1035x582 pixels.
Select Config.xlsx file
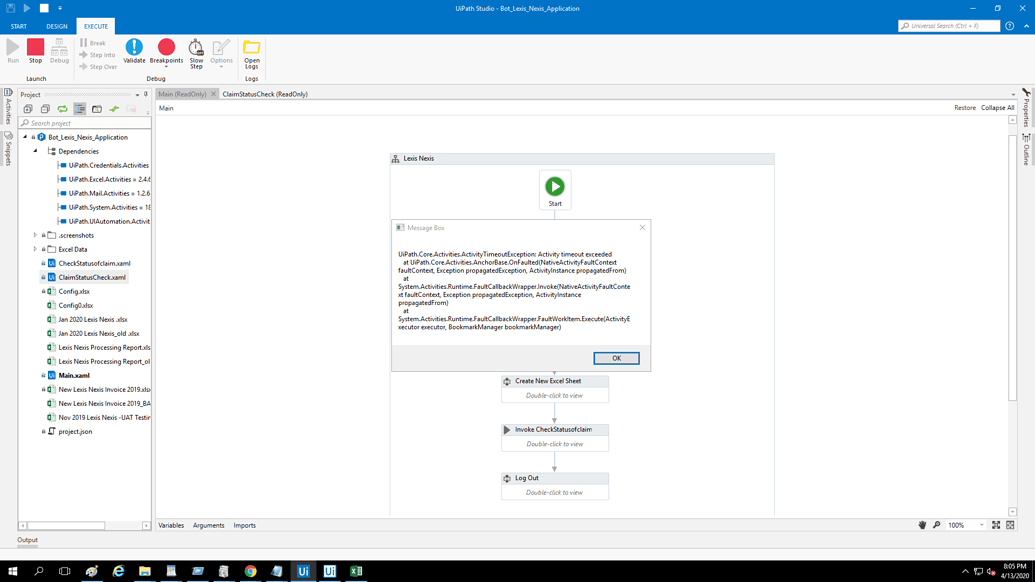(73, 291)
